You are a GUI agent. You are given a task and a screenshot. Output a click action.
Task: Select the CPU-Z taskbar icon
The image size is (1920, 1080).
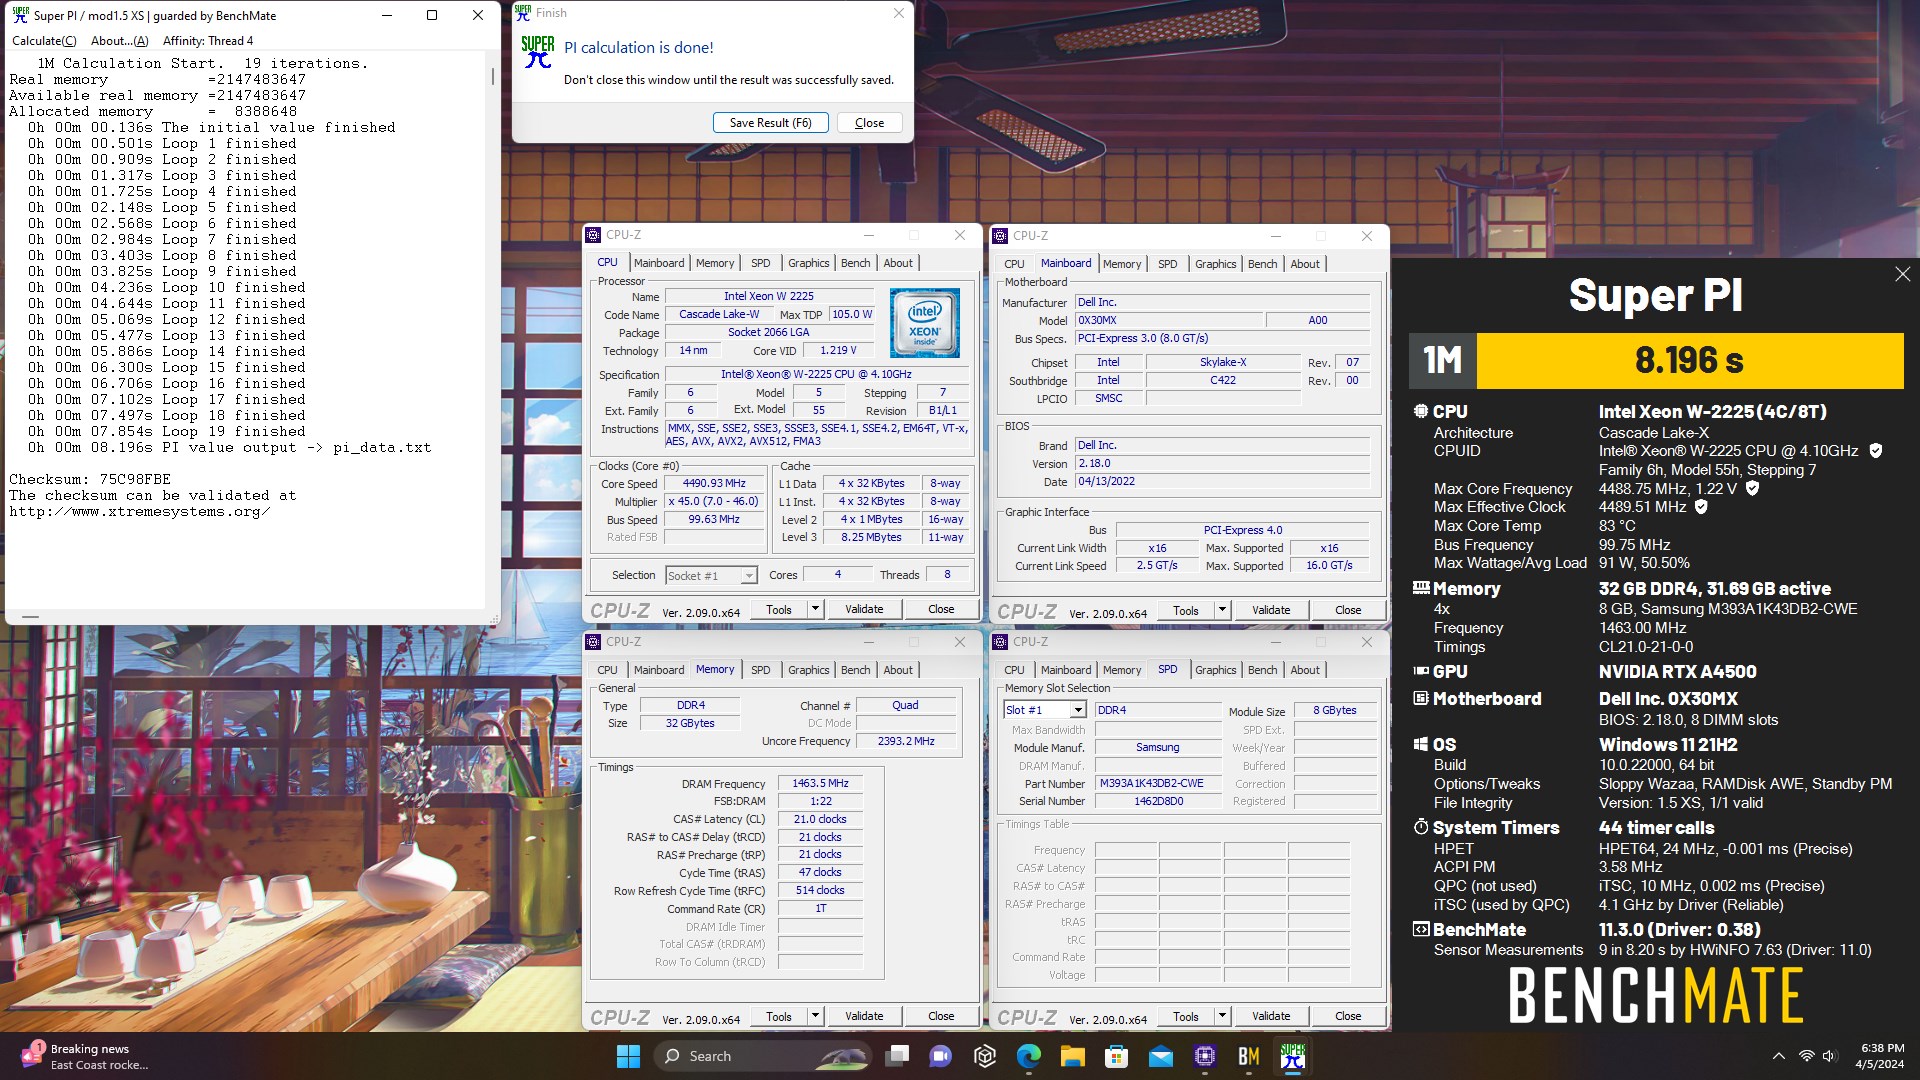tap(1205, 1056)
